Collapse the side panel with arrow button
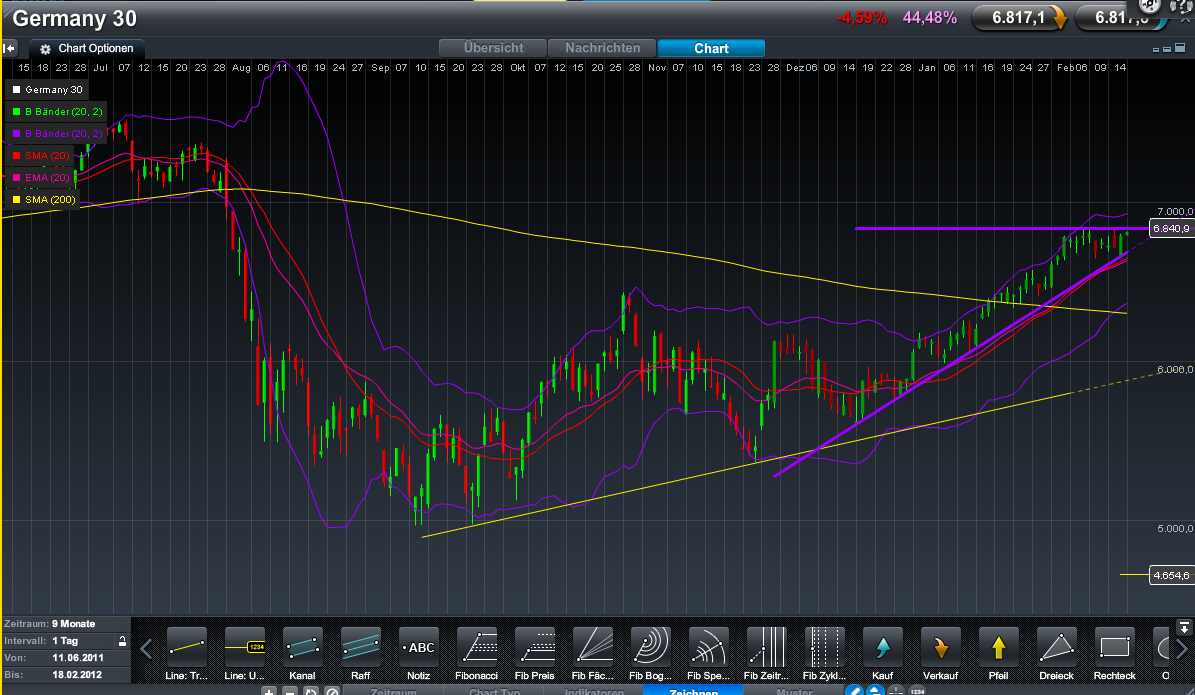This screenshot has width=1195, height=695. coord(10,48)
